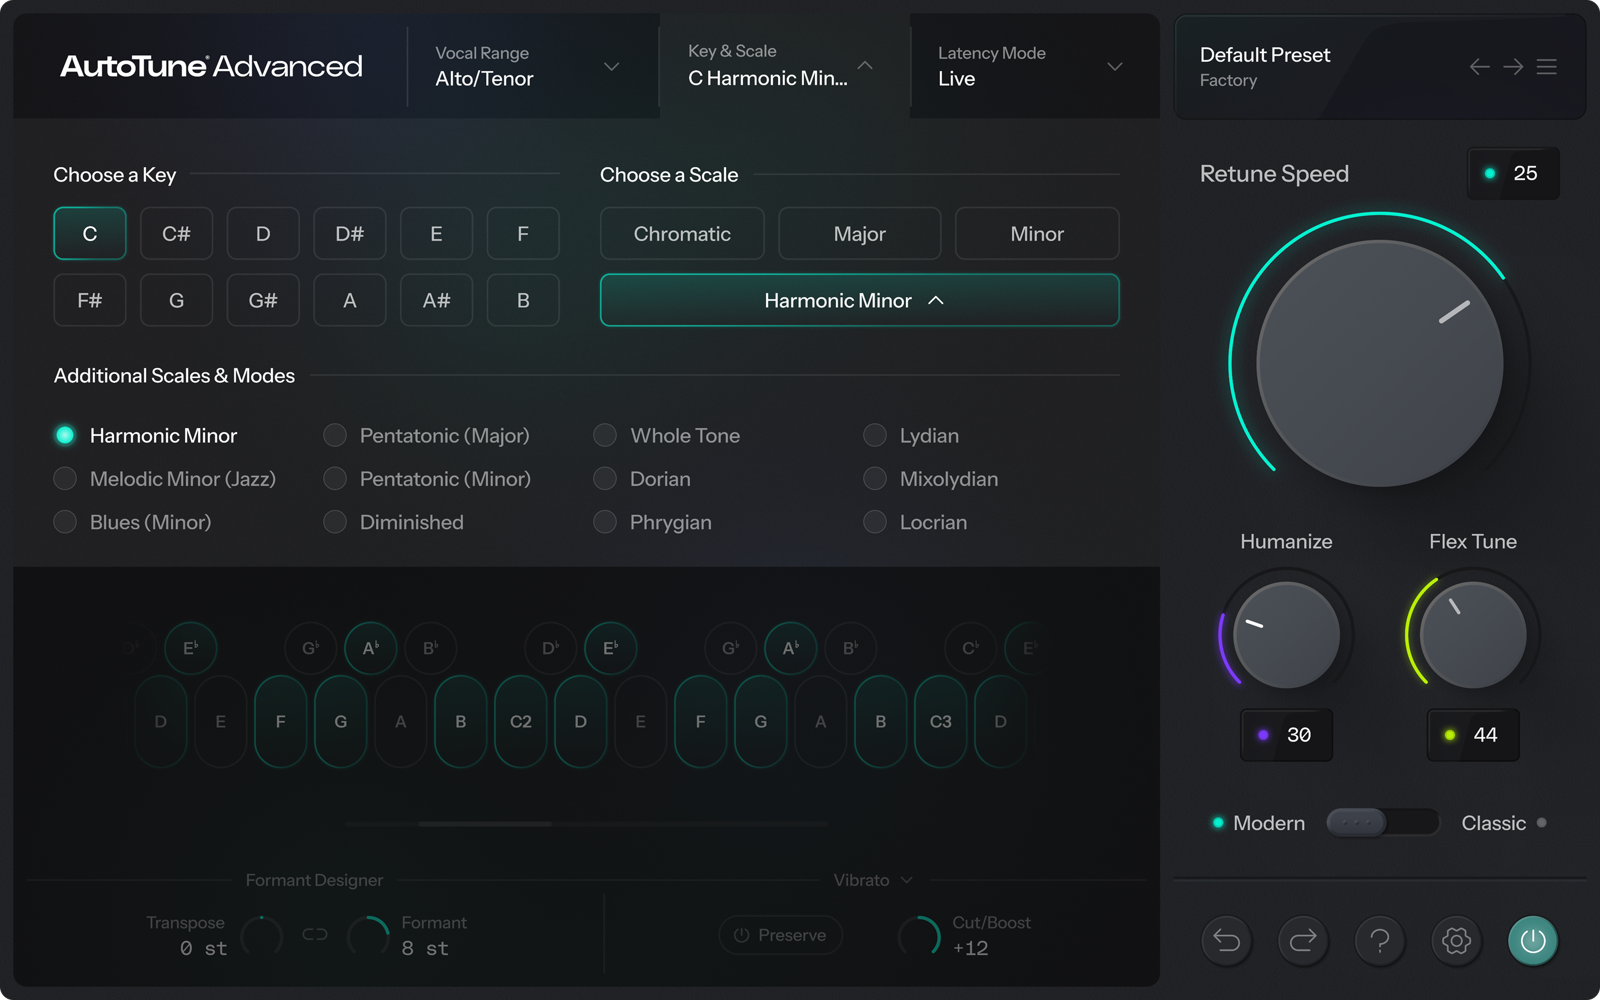Select the Minor scale button
The image size is (1600, 1000).
click(x=1037, y=234)
